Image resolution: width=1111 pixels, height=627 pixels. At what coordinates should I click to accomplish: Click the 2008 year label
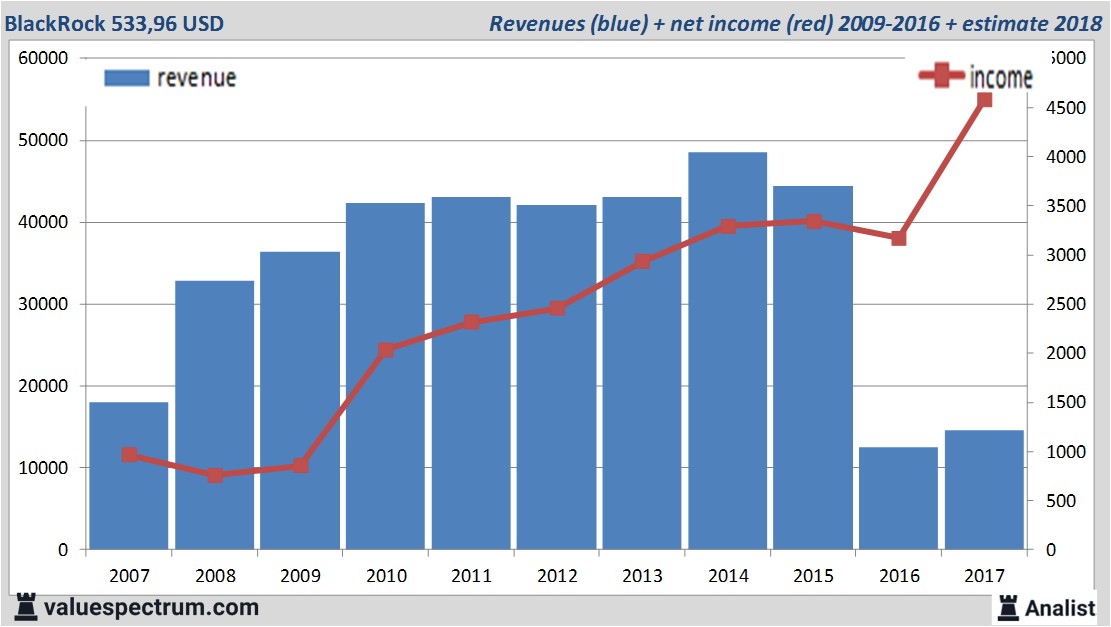click(215, 575)
